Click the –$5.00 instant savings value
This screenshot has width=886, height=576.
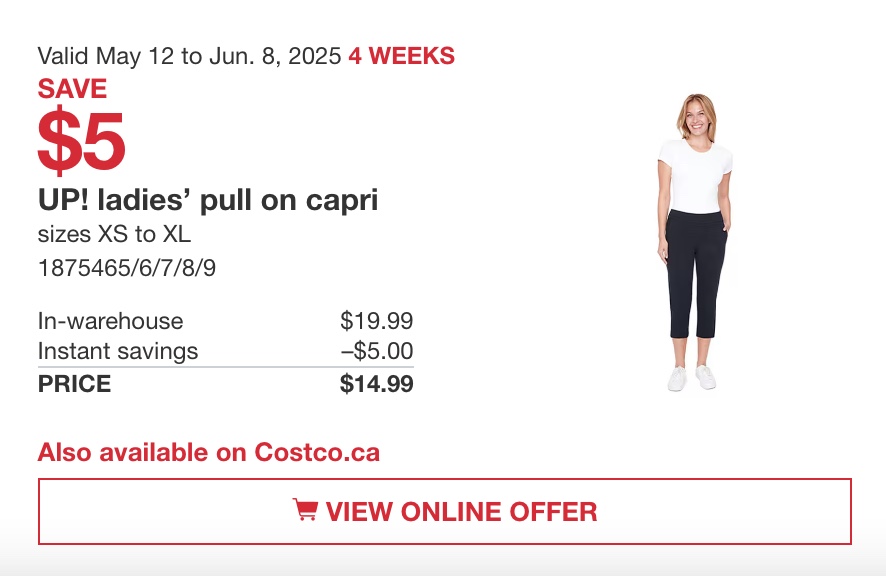coord(377,351)
